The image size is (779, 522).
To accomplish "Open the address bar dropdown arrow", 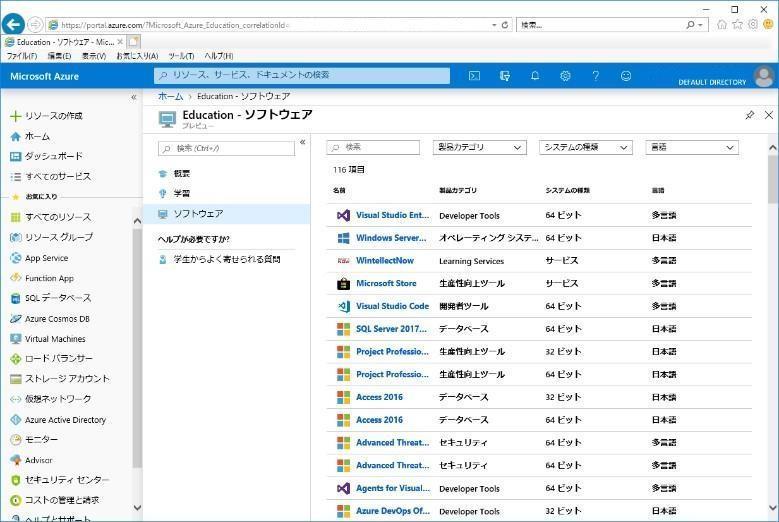I will [x=494, y=25].
